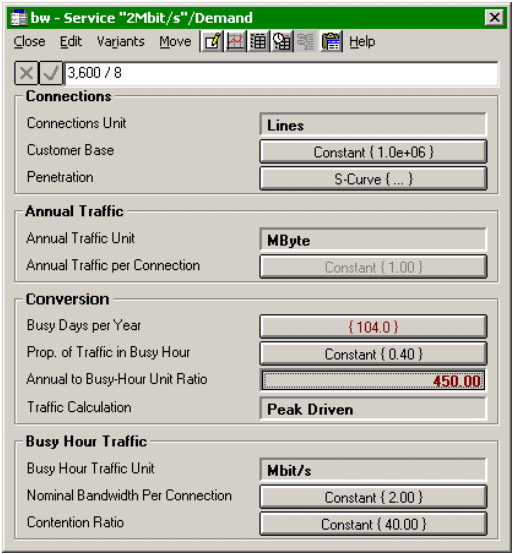Click the formula bar containing 3,600 / 8
Image resolution: width=513 pixels, height=554 pixels.
point(281,73)
